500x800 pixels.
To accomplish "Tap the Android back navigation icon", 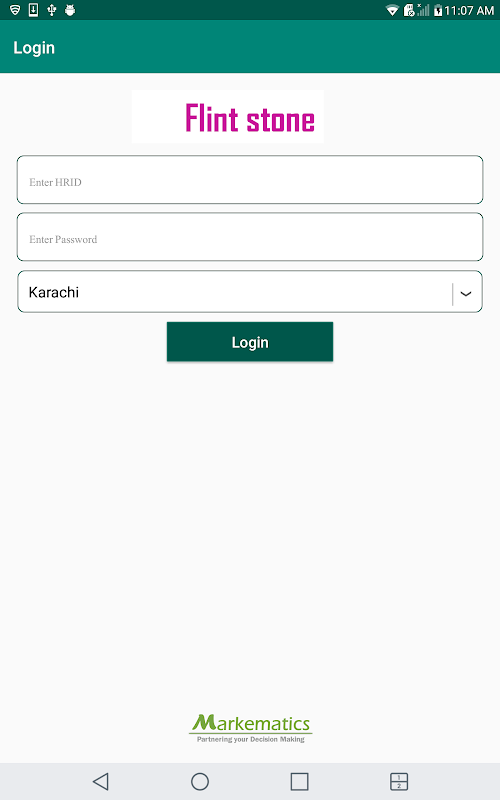I will 101,781.
